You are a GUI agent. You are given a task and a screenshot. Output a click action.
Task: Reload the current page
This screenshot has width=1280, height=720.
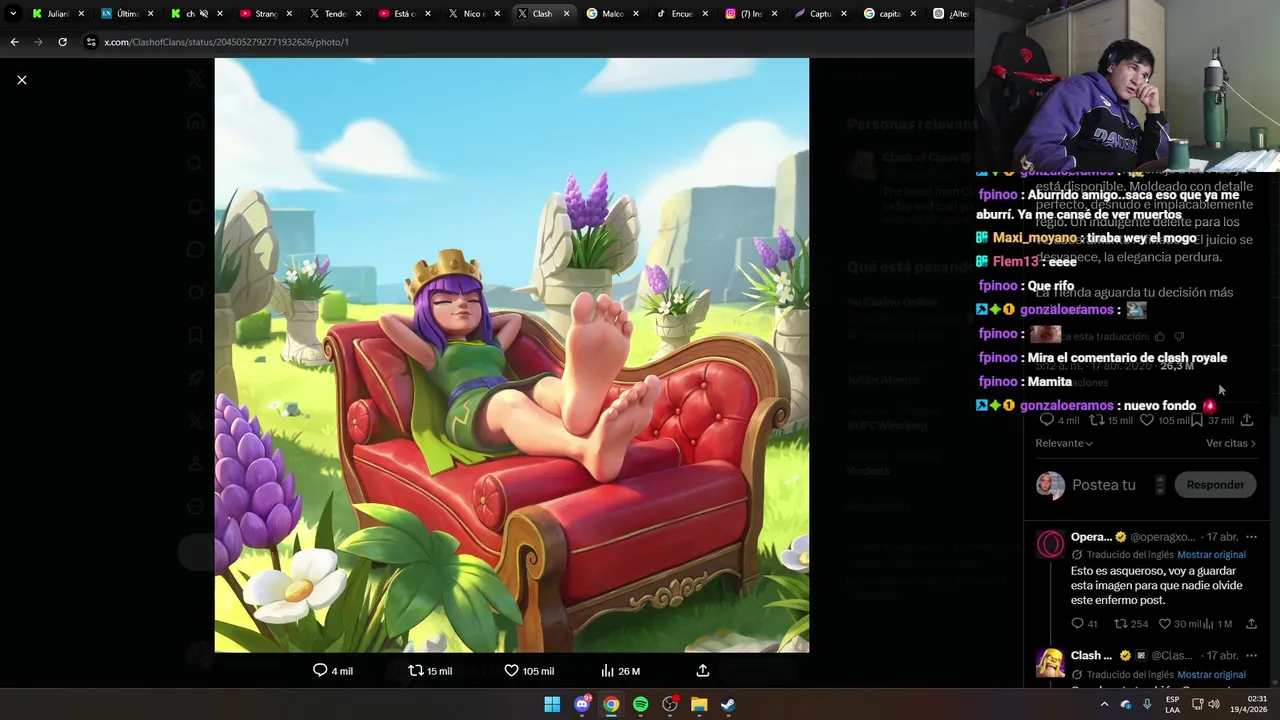tap(62, 42)
